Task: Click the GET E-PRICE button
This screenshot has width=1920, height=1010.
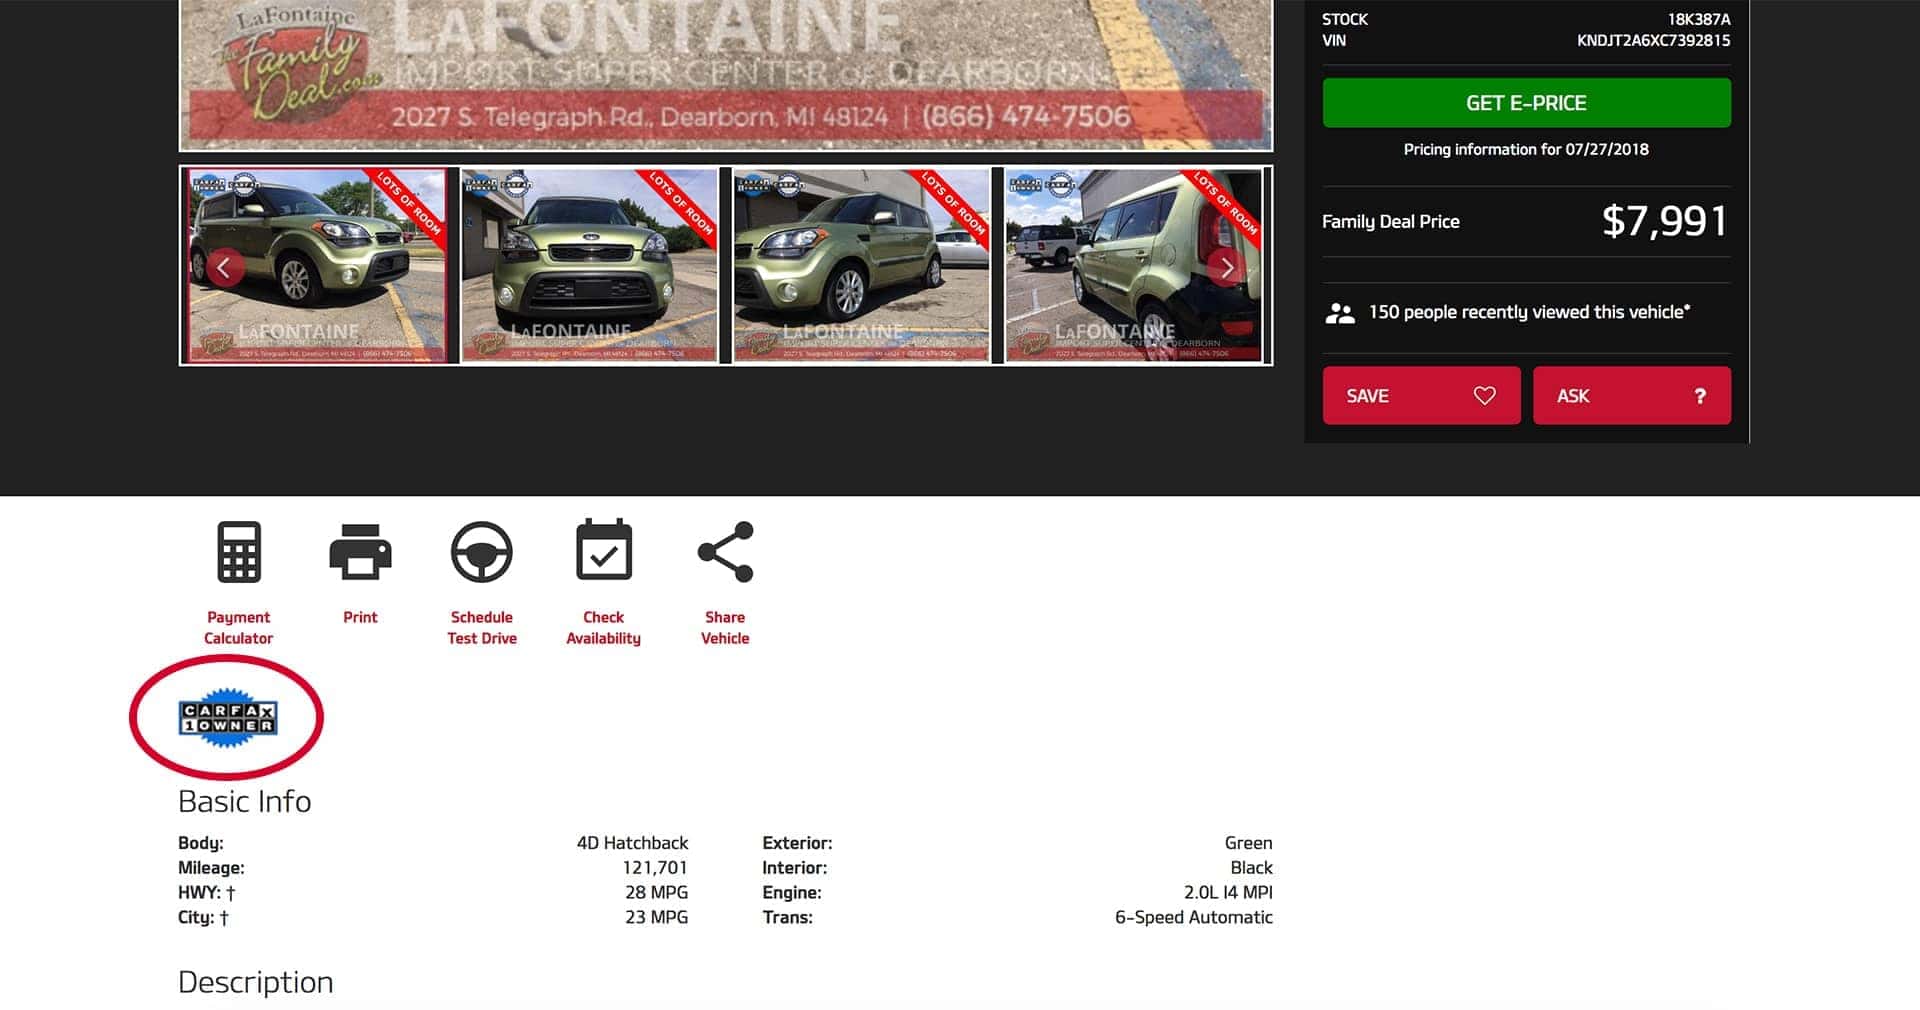Action: click(x=1526, y=103)
